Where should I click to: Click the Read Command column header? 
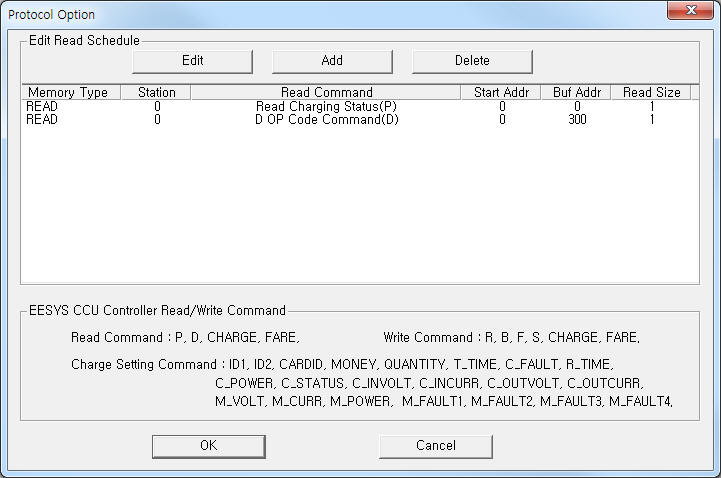tap(326, 92)
